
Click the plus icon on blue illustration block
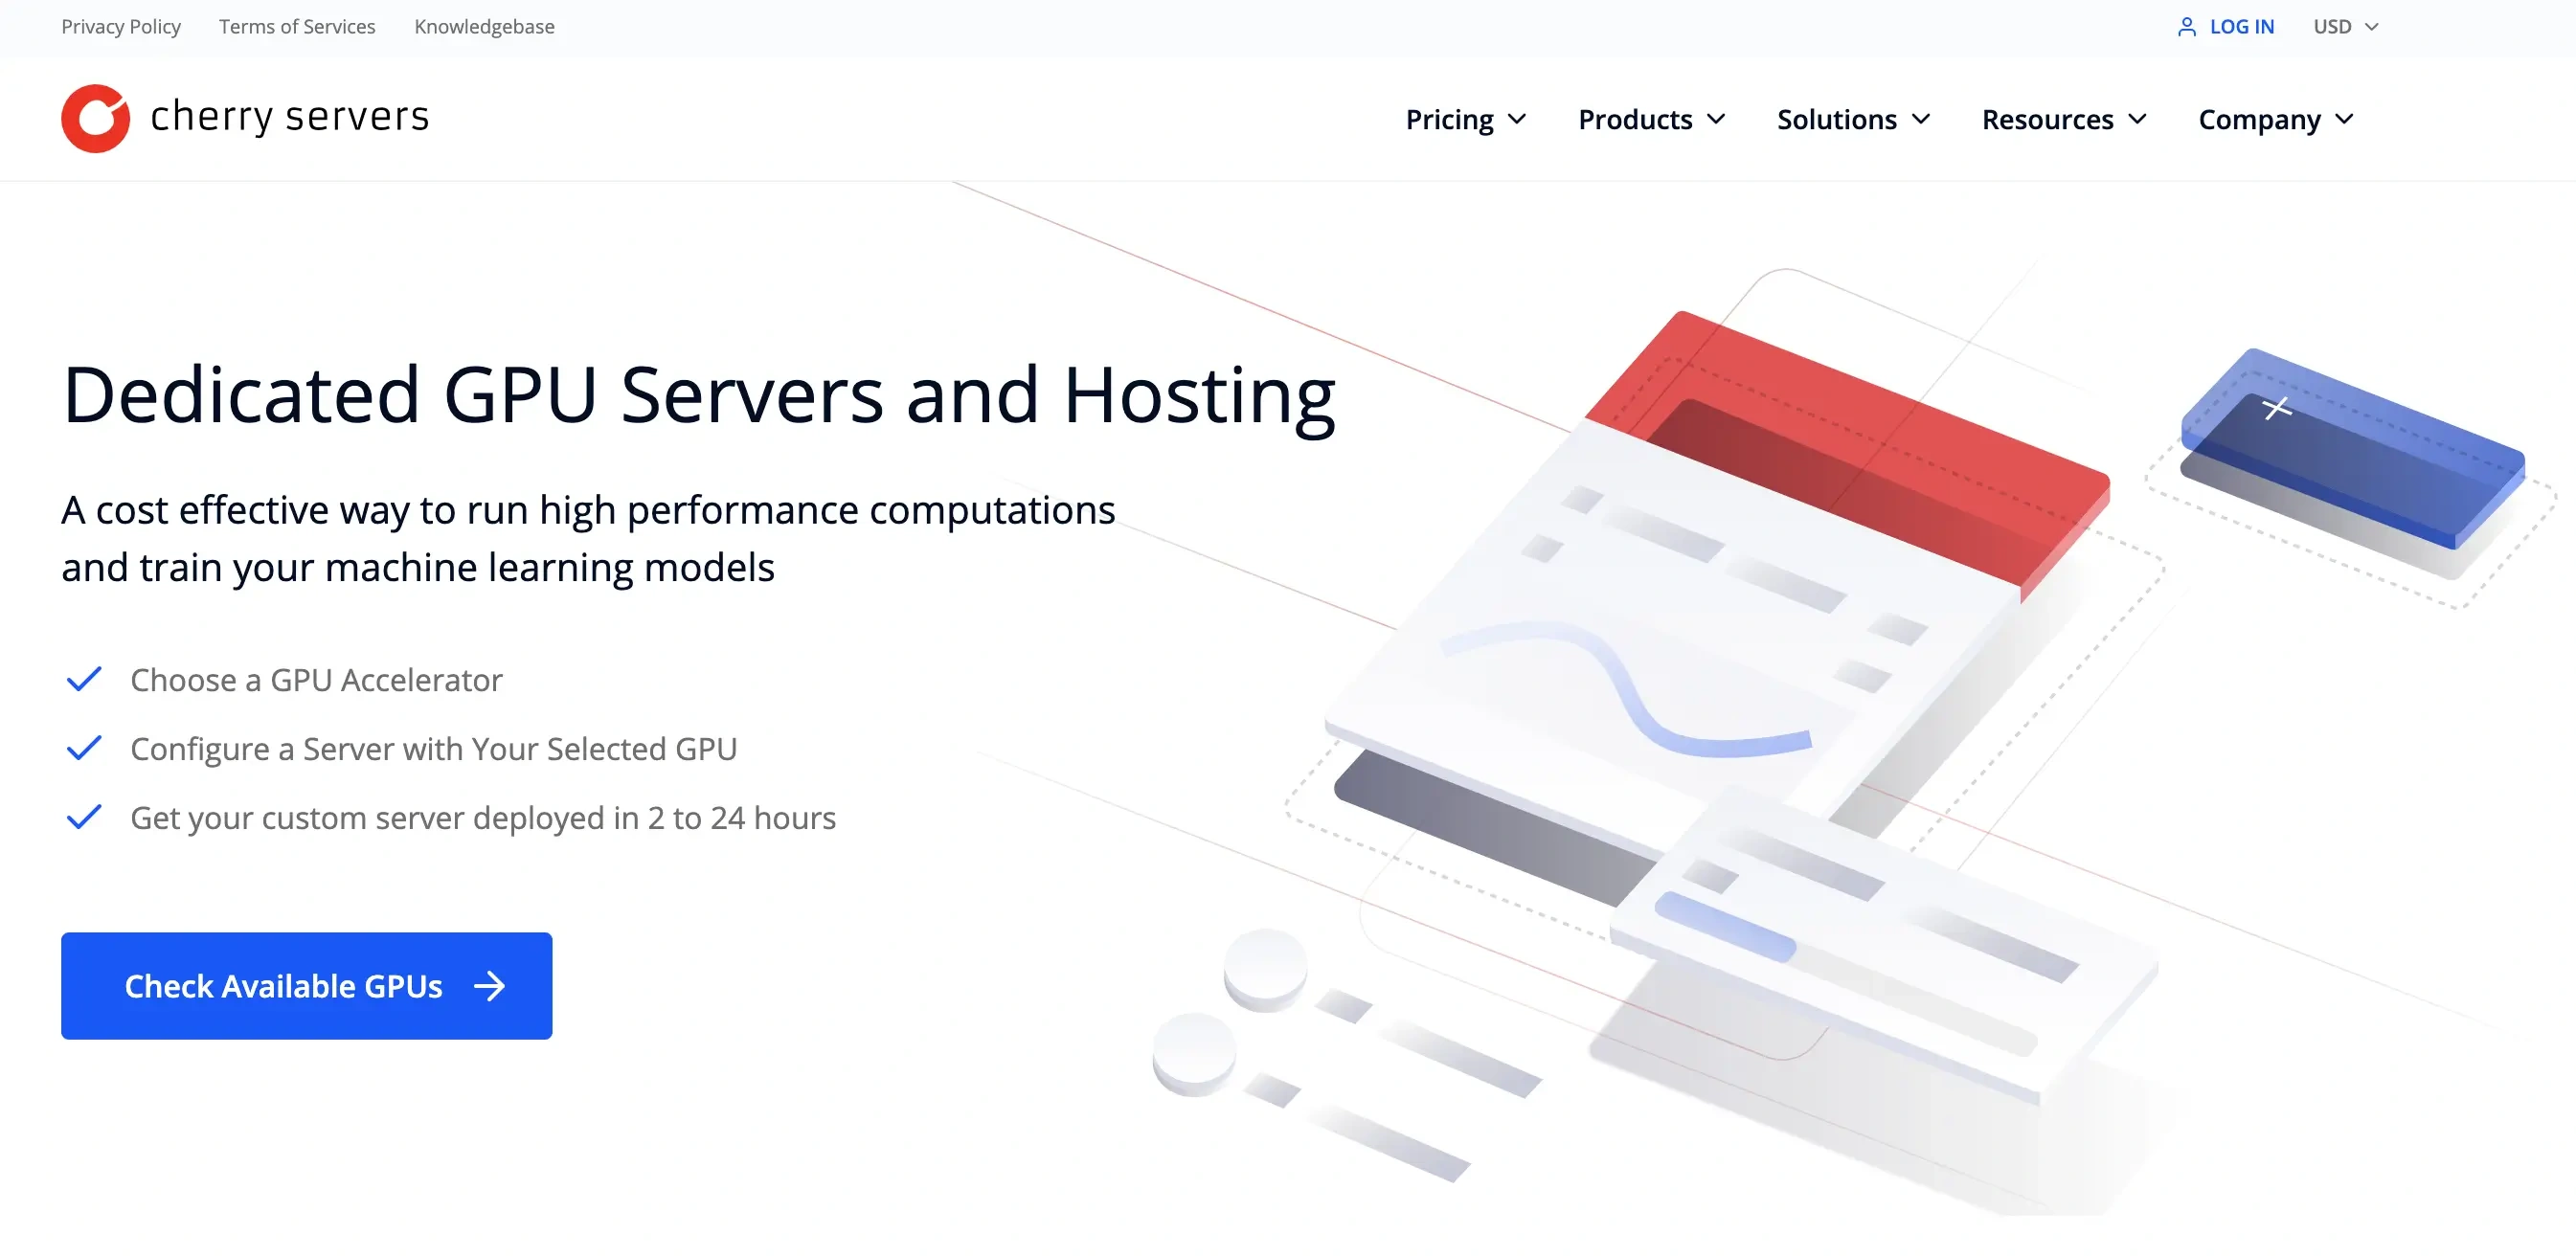point(2277,408)
